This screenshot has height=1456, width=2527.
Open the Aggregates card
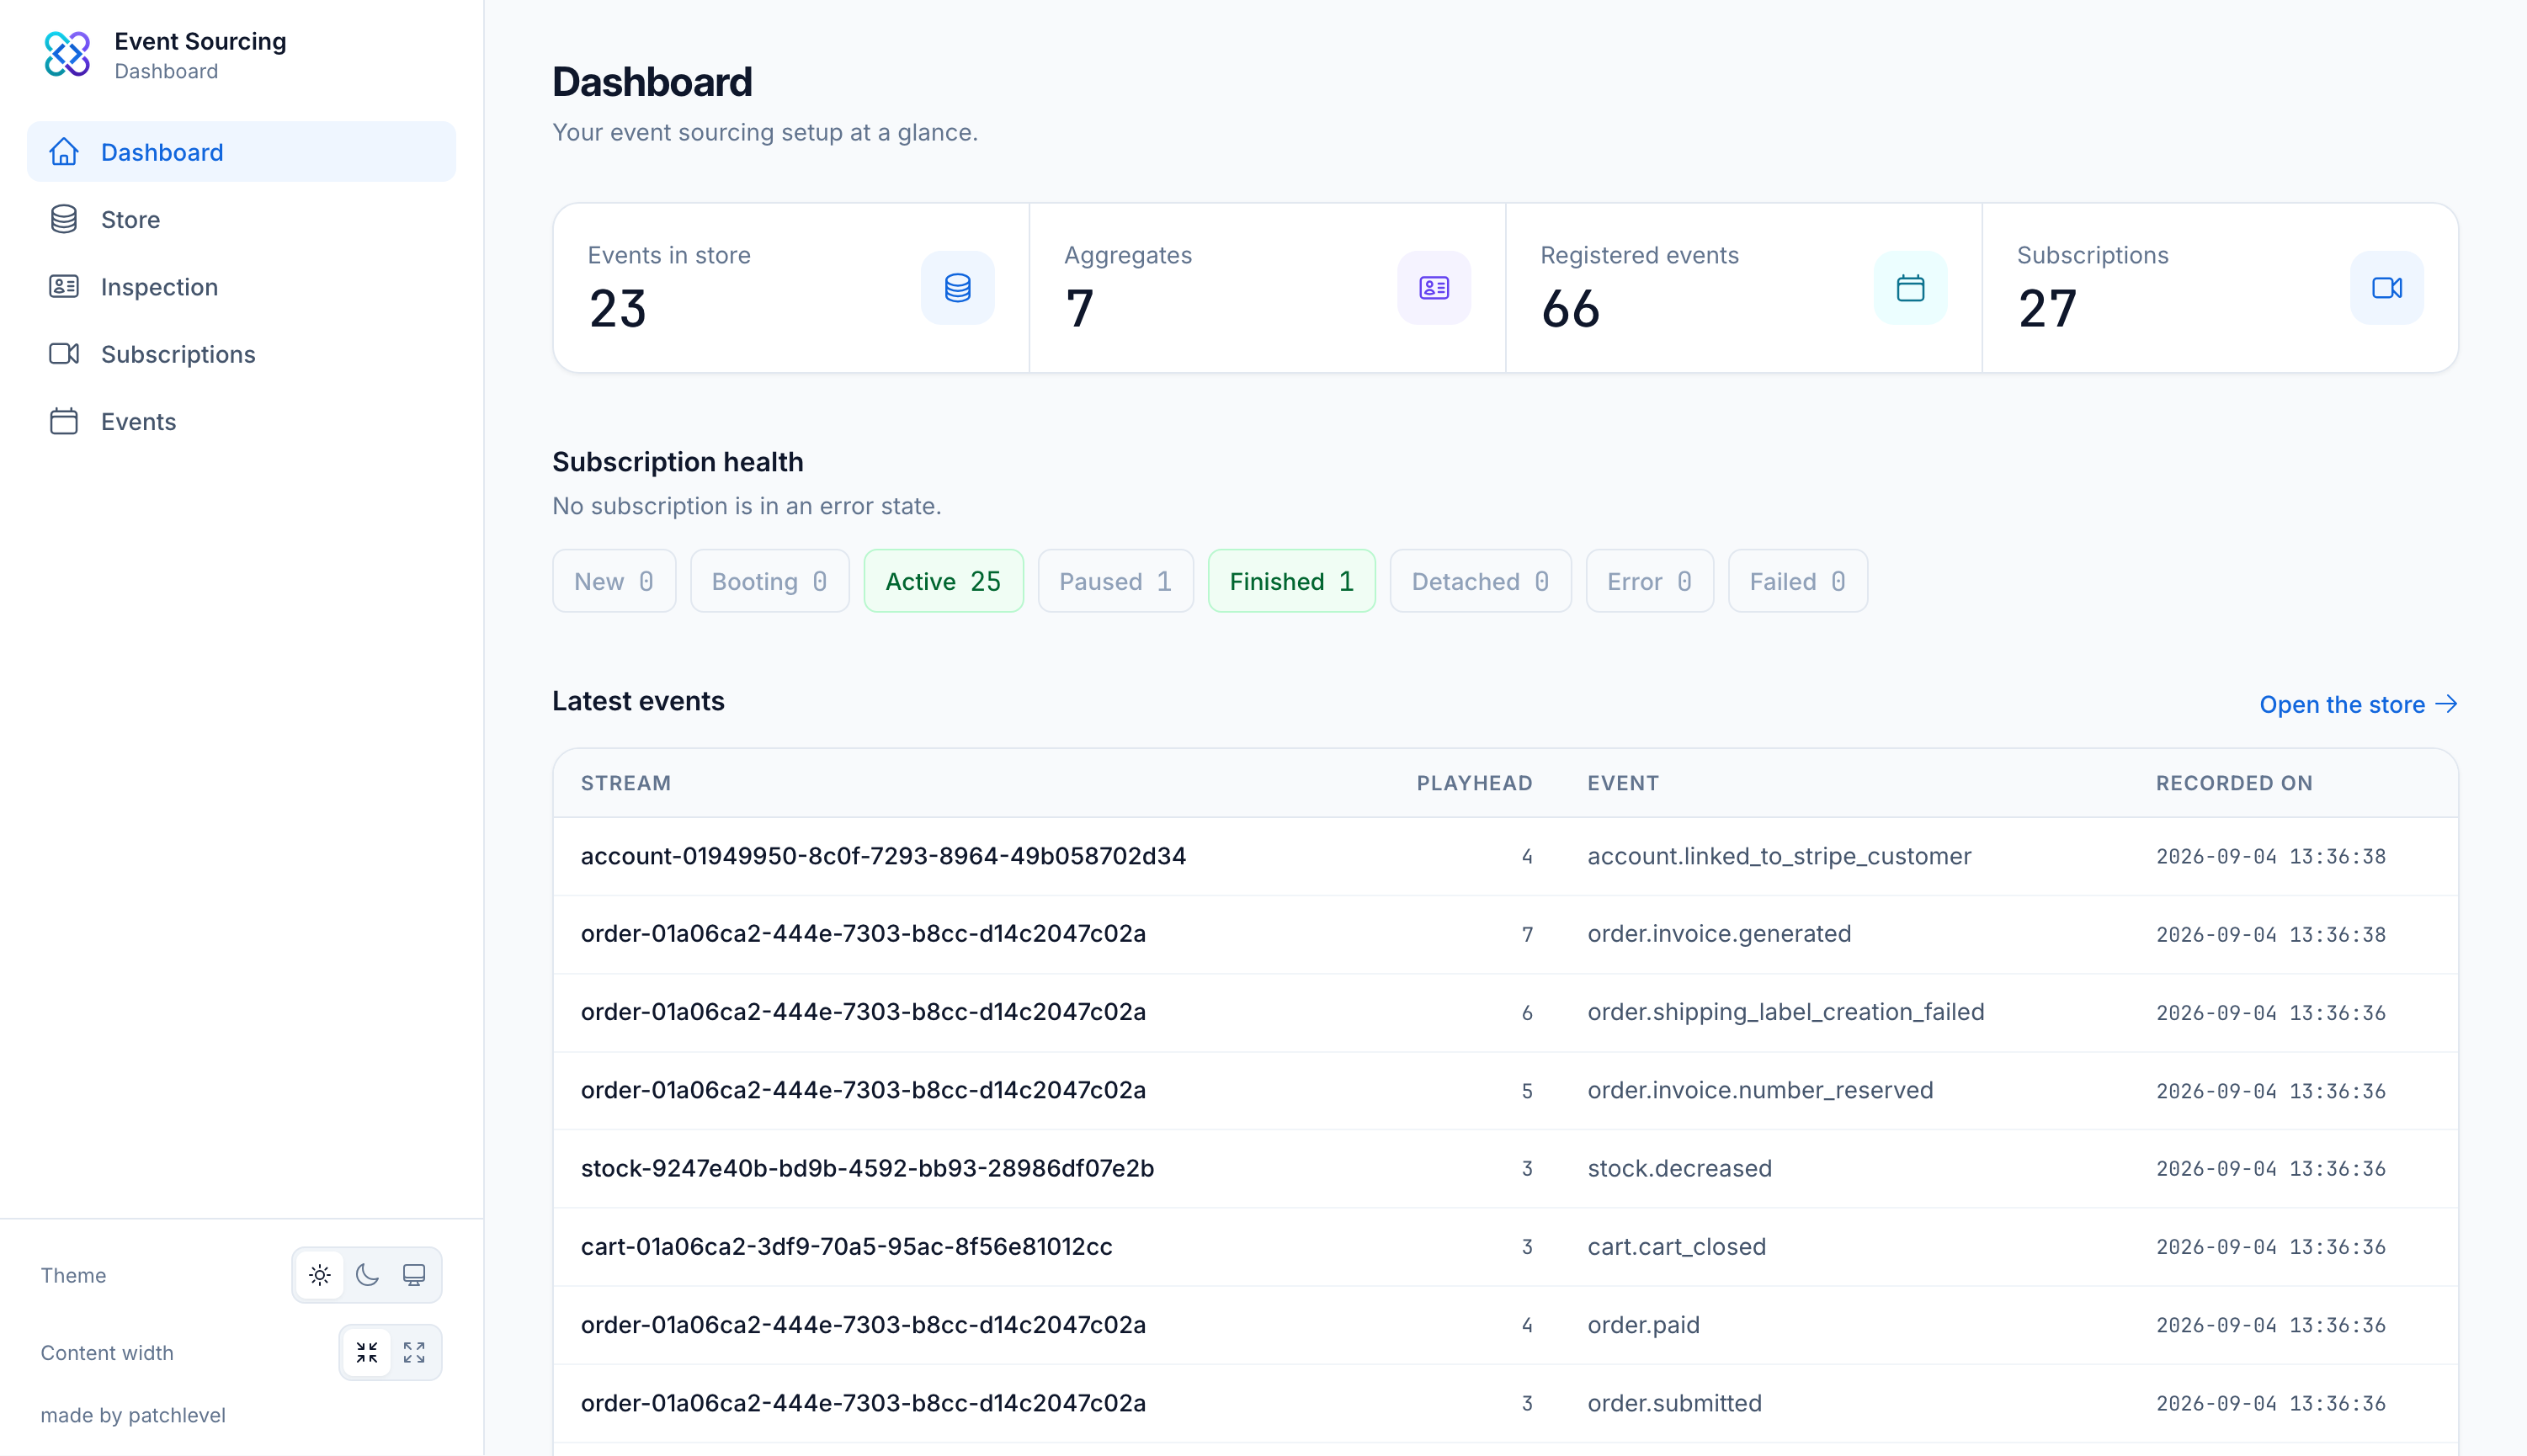[x=1267, y=288]
